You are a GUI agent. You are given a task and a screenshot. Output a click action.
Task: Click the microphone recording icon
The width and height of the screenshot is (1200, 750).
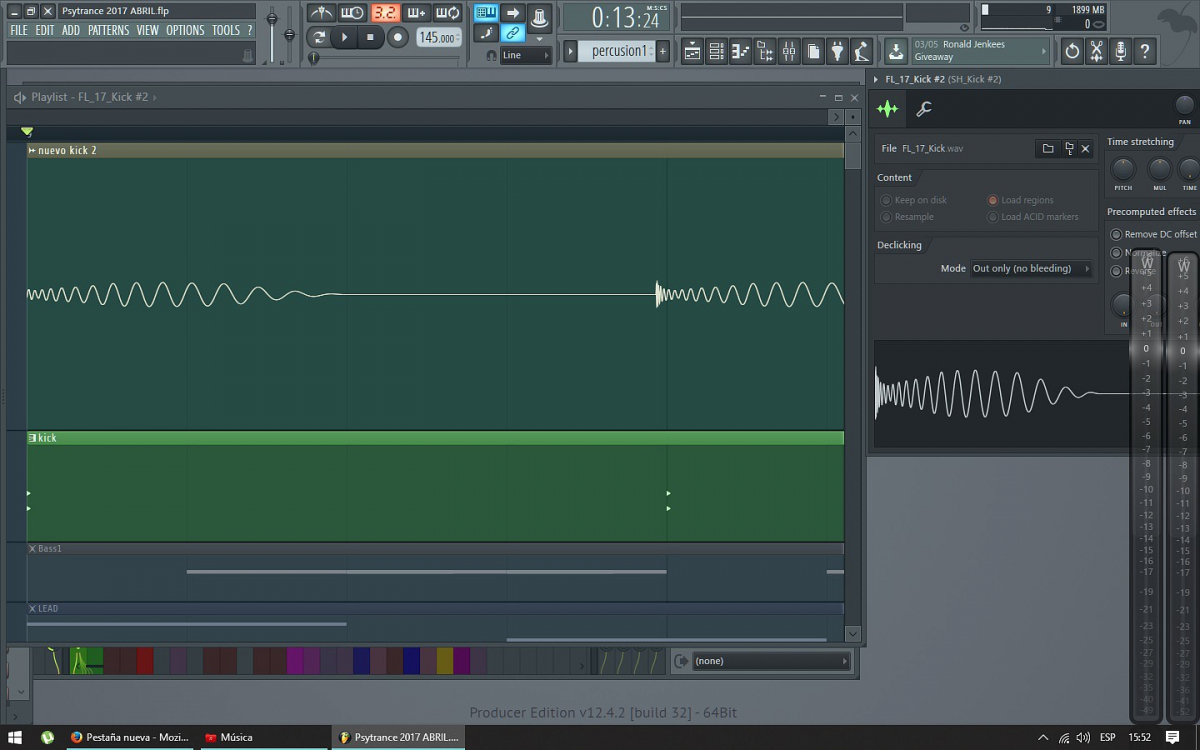(1120, 51)
